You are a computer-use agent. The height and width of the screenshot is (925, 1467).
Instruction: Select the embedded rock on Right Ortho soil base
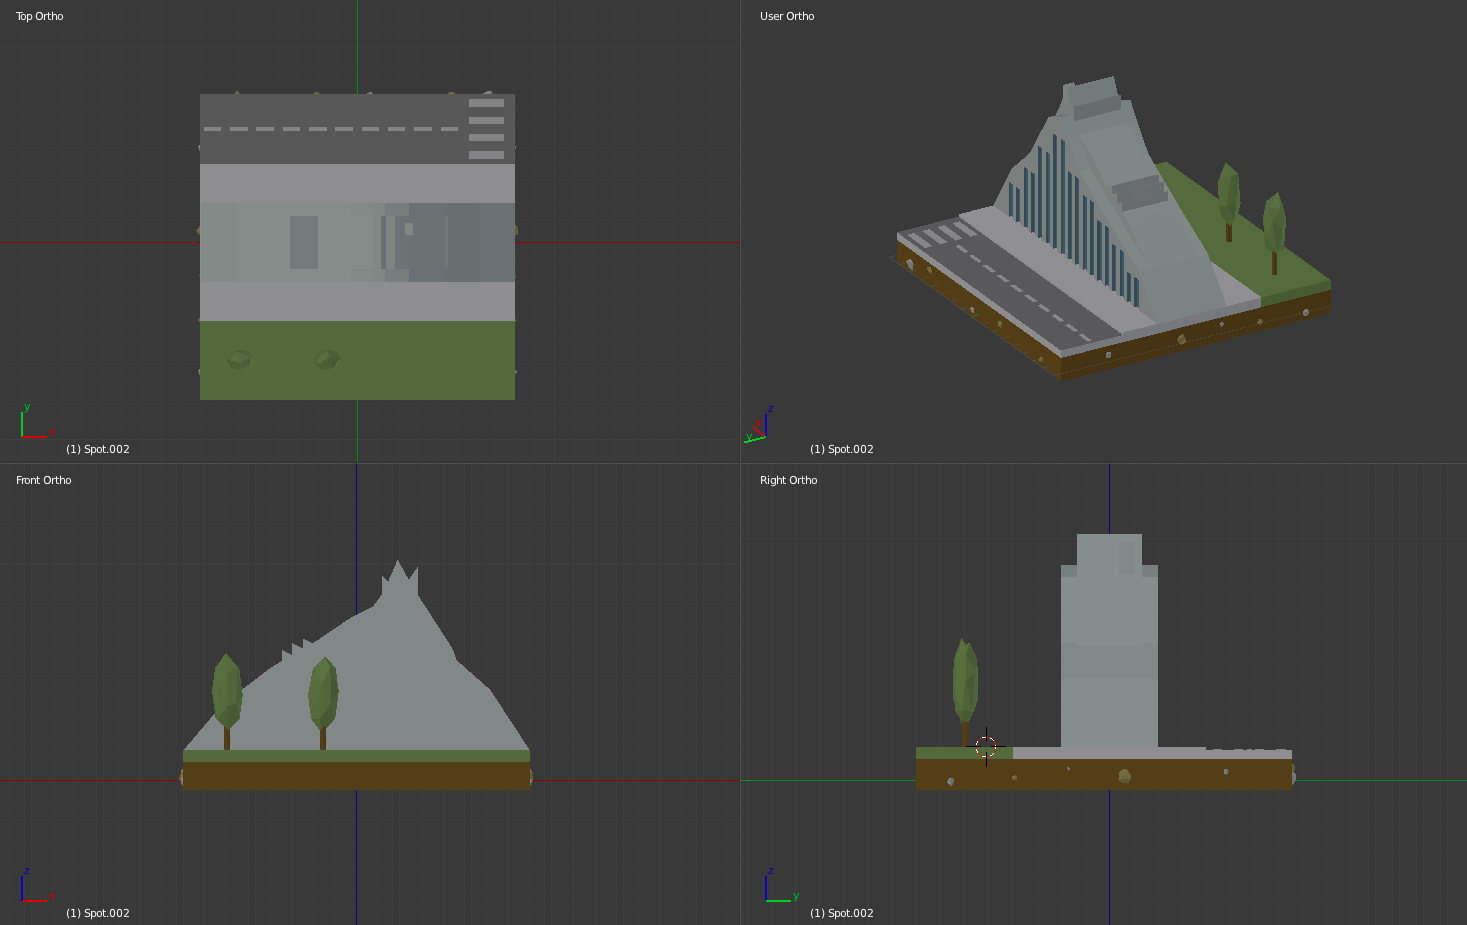tap(1124, 776)
